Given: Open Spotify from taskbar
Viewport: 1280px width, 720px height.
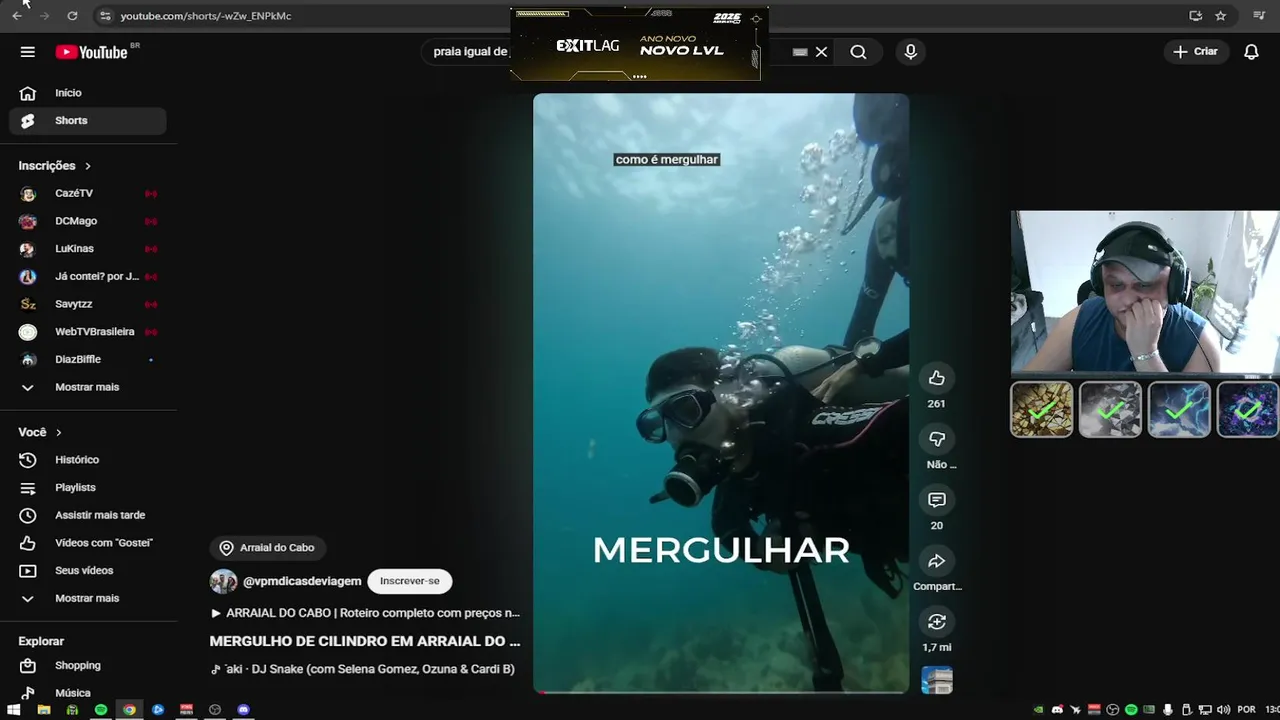Looking at the screenshot, I should (101, 710).
